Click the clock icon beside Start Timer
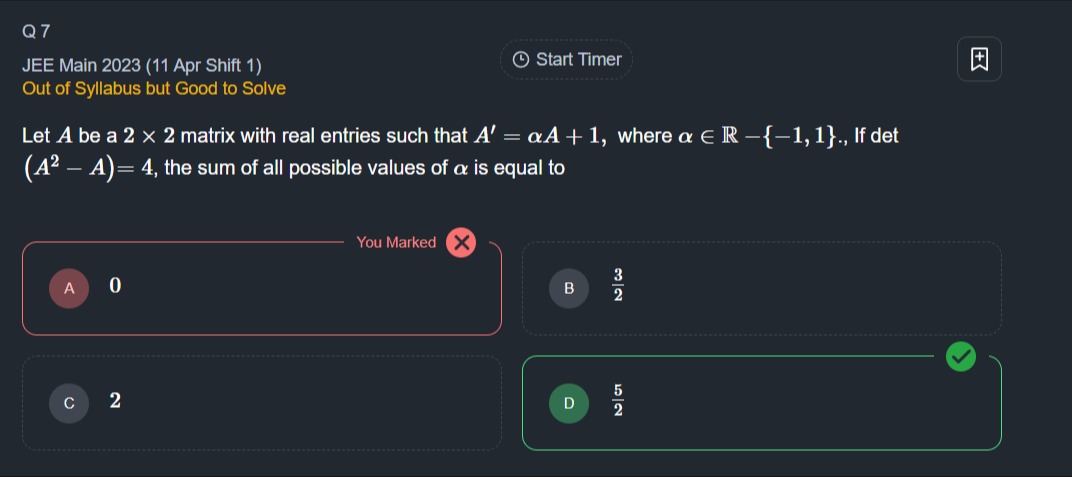The height and width of the screenshot is (477, 1072). pos(520,60)
